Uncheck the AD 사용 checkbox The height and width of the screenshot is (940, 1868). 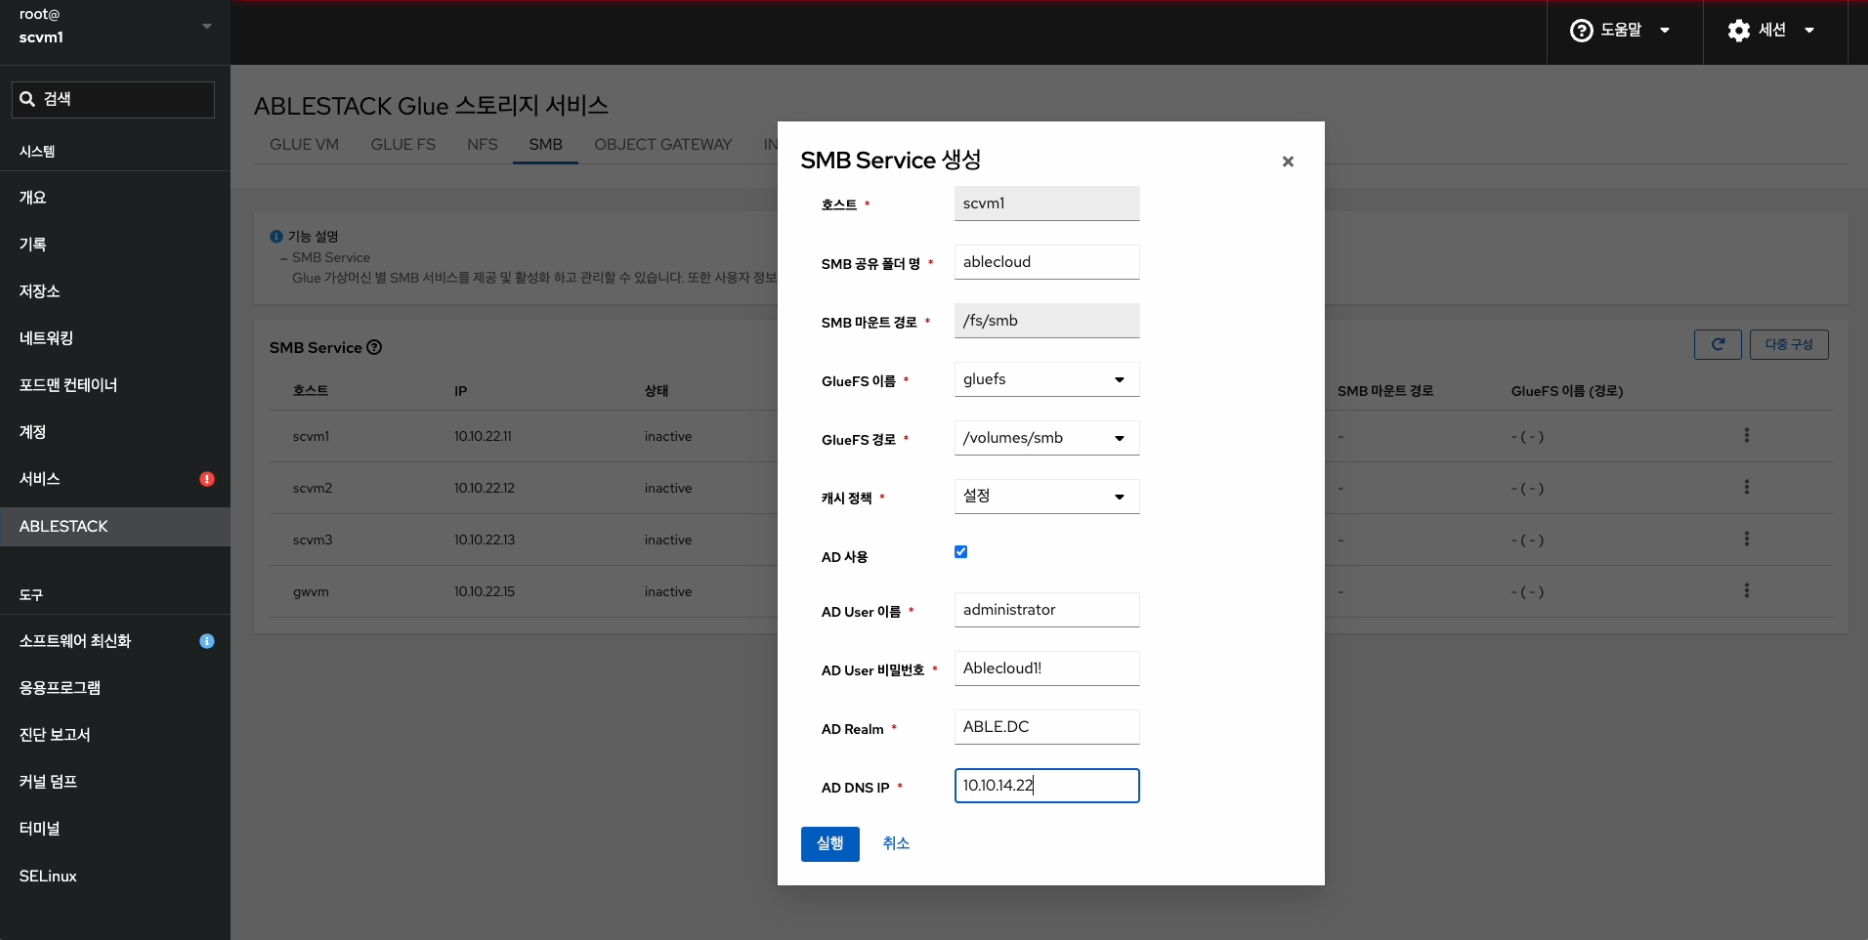[961, 552]
